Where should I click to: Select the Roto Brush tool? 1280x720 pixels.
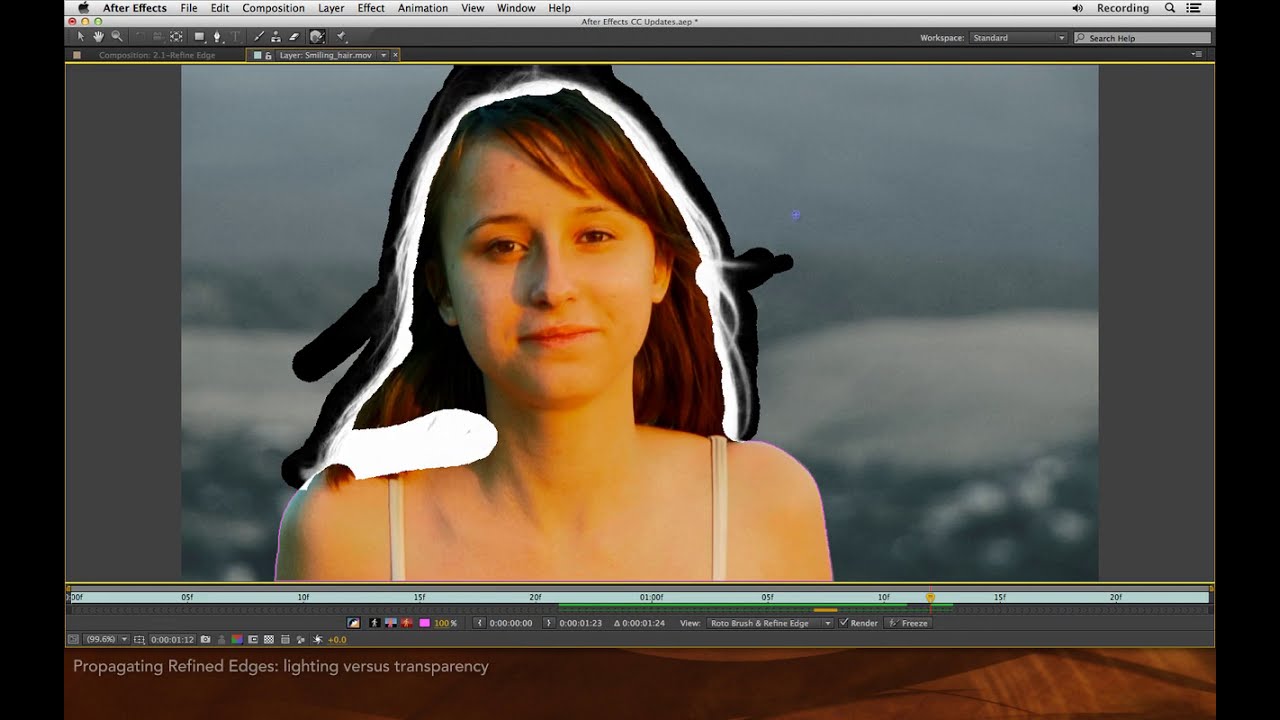pos(317,36)
